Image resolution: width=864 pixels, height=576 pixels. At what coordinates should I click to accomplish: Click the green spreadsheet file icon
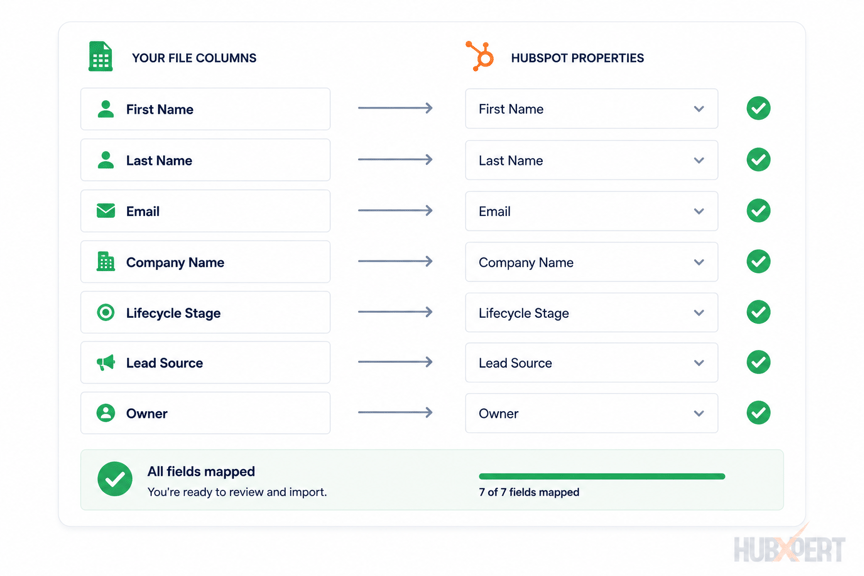[x=100, y=56]
